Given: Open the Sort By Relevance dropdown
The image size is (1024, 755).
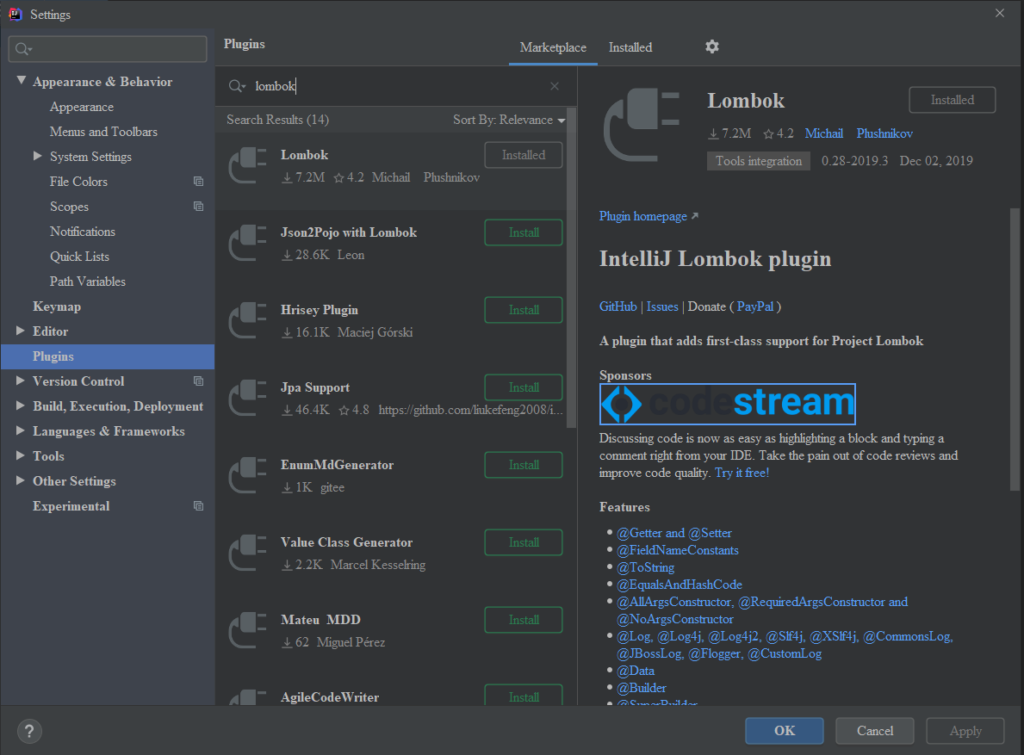Looking at the screenshot, I should click(x=508, y=120).
